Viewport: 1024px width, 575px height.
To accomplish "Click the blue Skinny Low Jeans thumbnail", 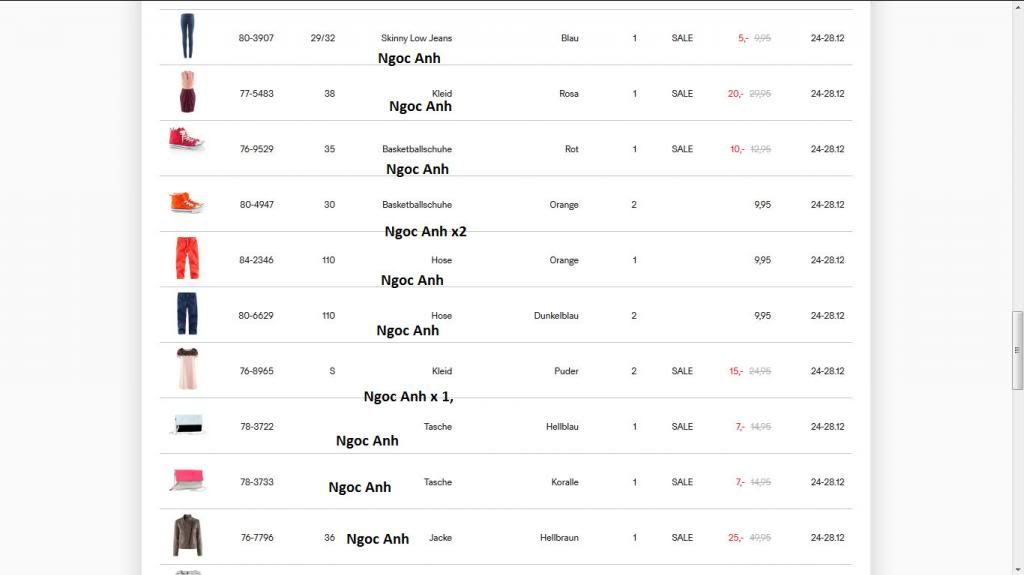I will click(x=187, y=36).
